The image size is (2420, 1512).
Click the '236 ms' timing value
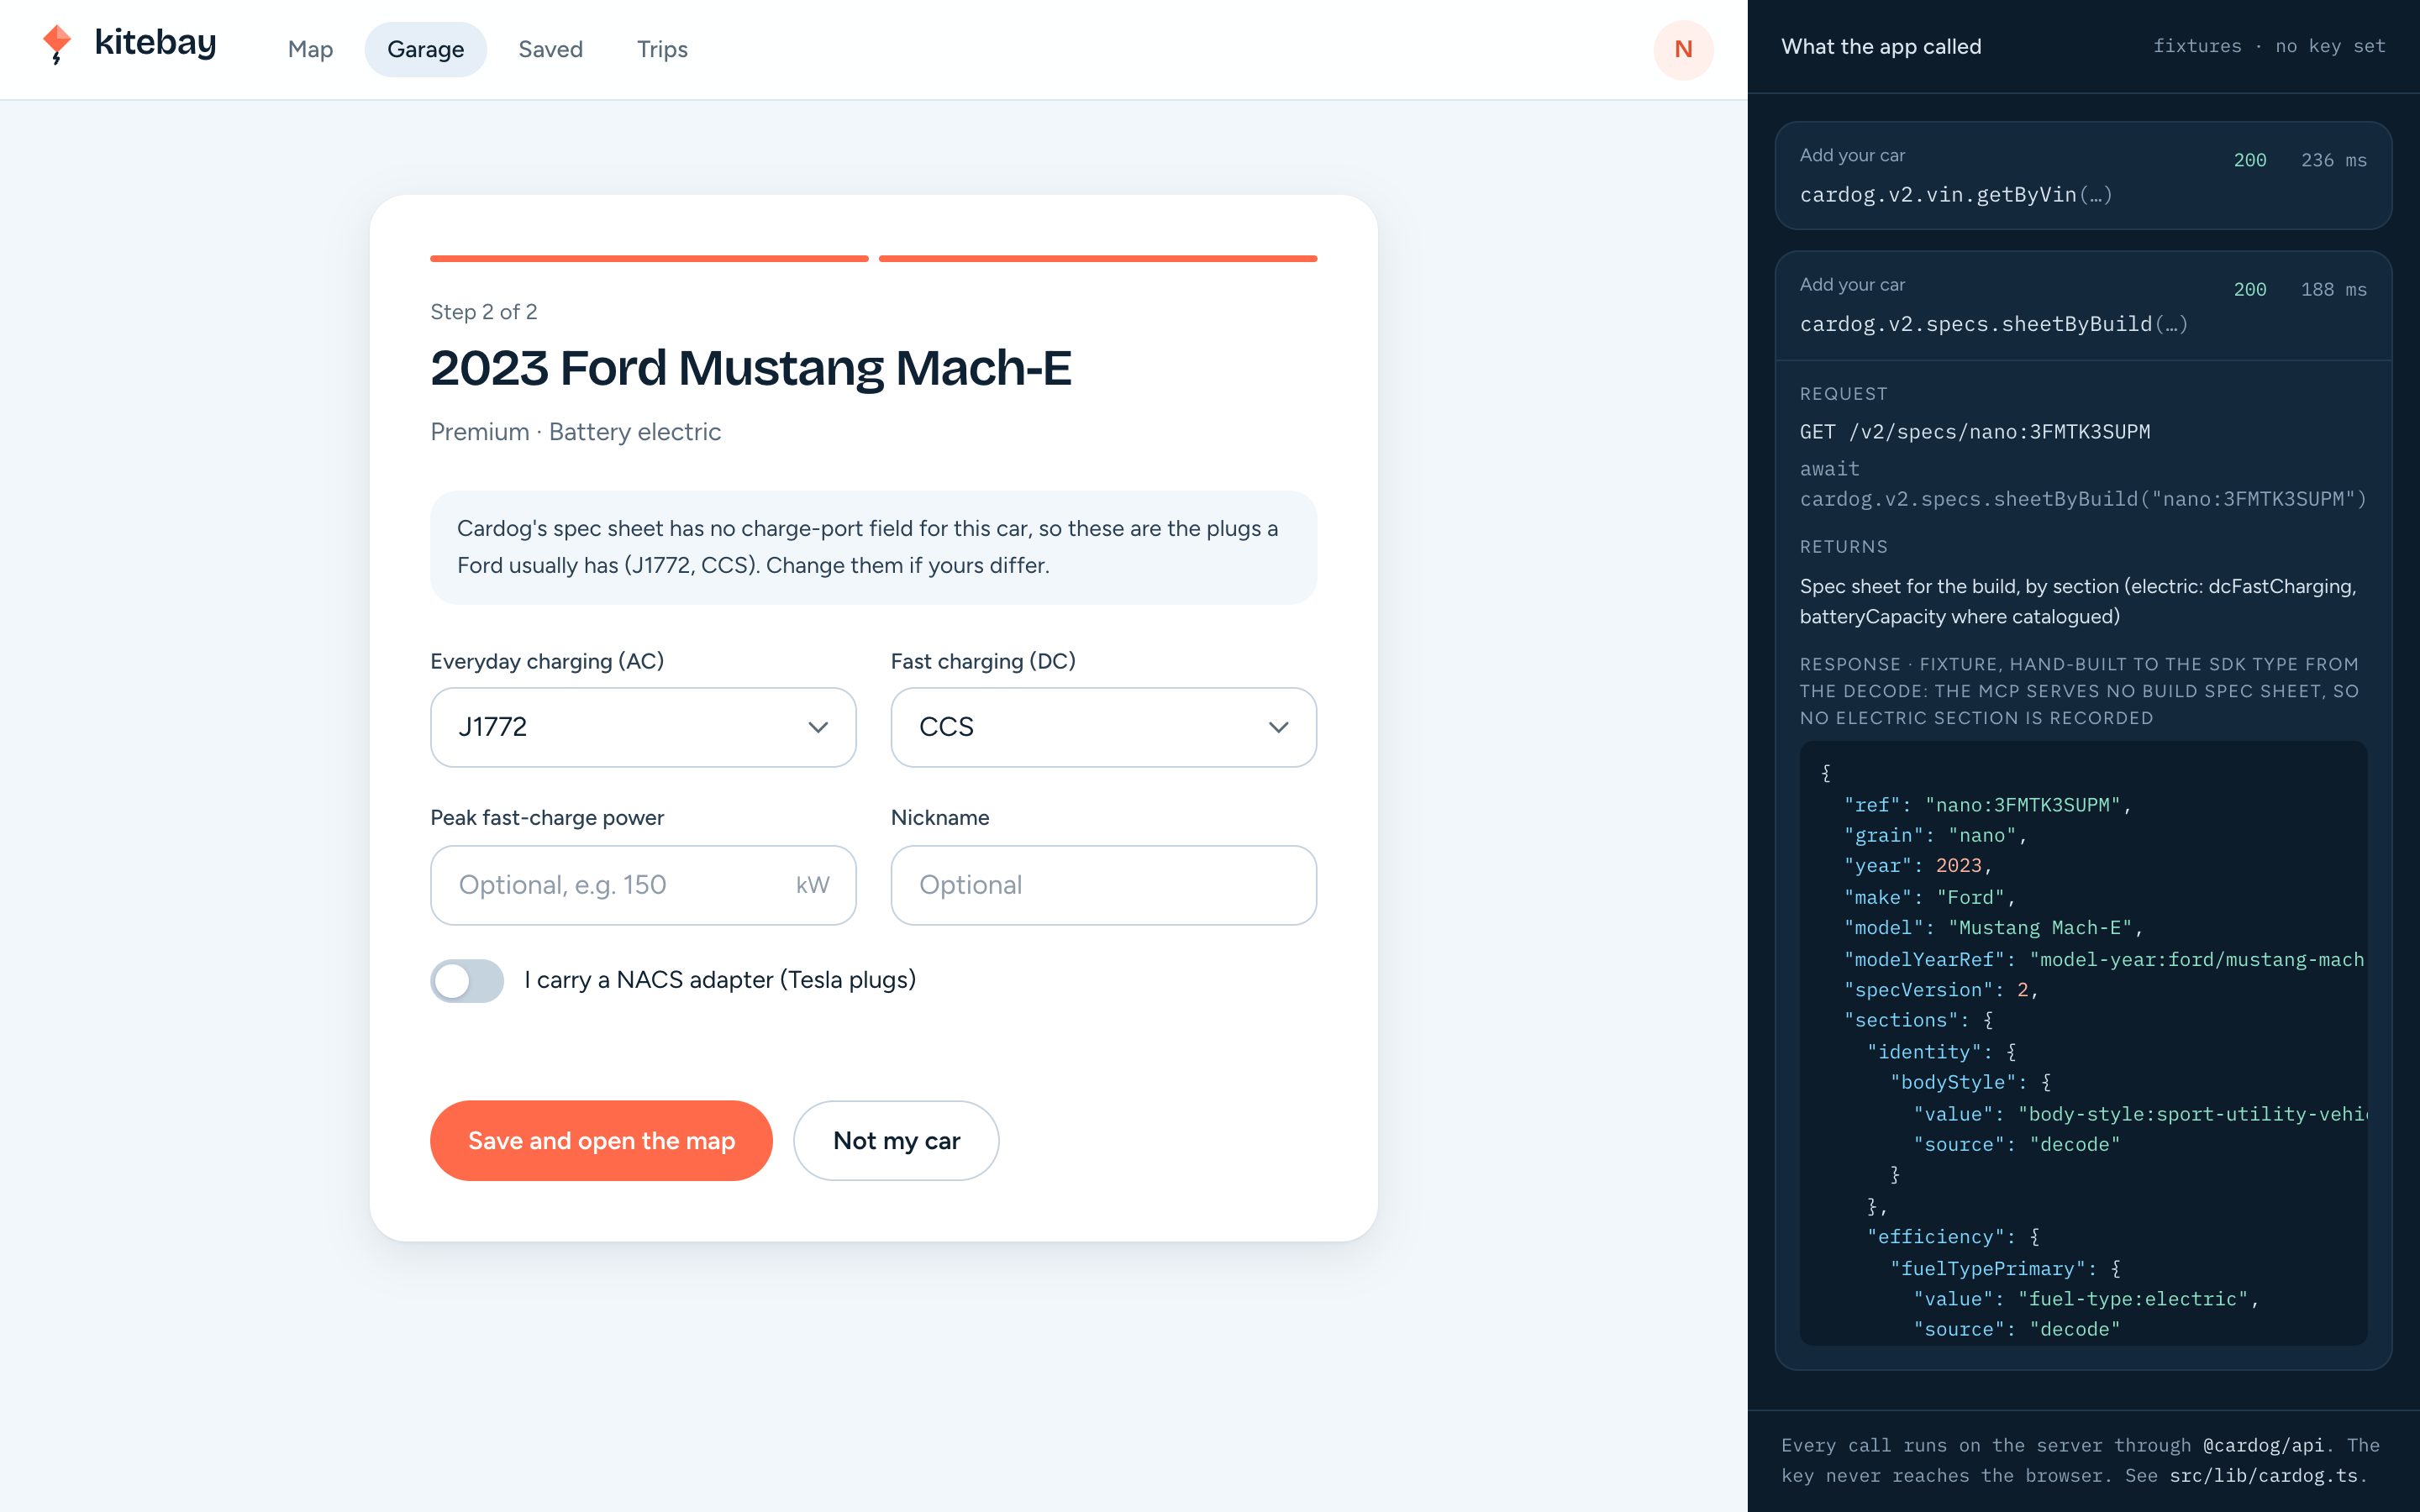click(x=2333, y=160)
